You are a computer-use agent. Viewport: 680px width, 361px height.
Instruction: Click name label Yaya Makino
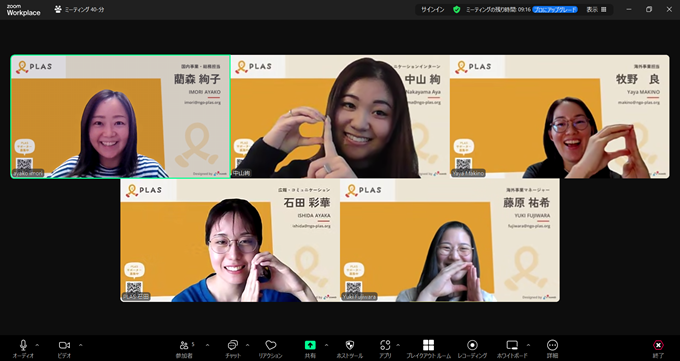click(x=468, y=173)
